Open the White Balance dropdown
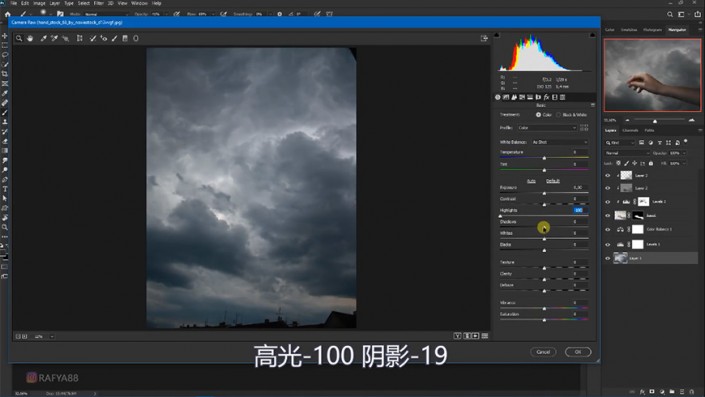 (x=560, y=142)
